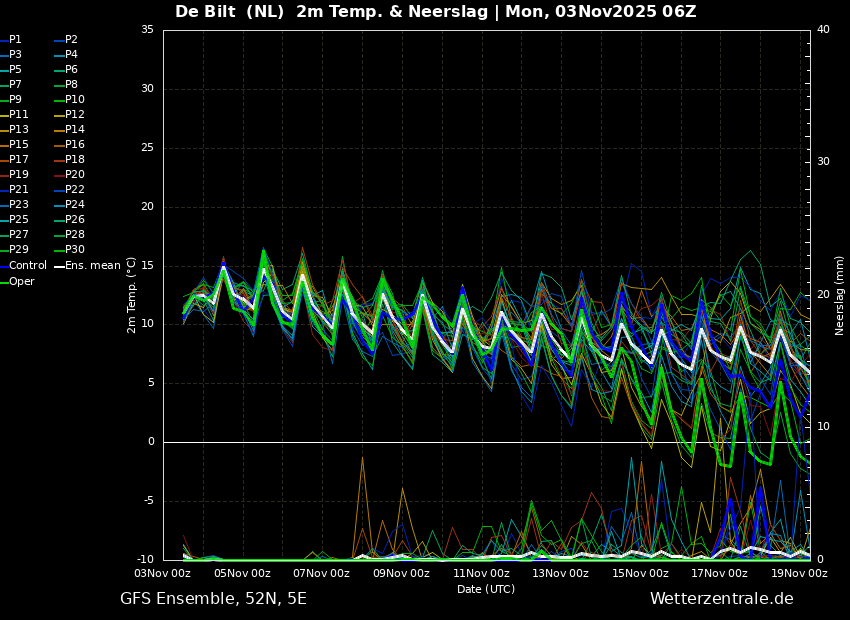Screen dimensions: 850x620
Task: Select the P15 legend entry
Action: (19, 145)
